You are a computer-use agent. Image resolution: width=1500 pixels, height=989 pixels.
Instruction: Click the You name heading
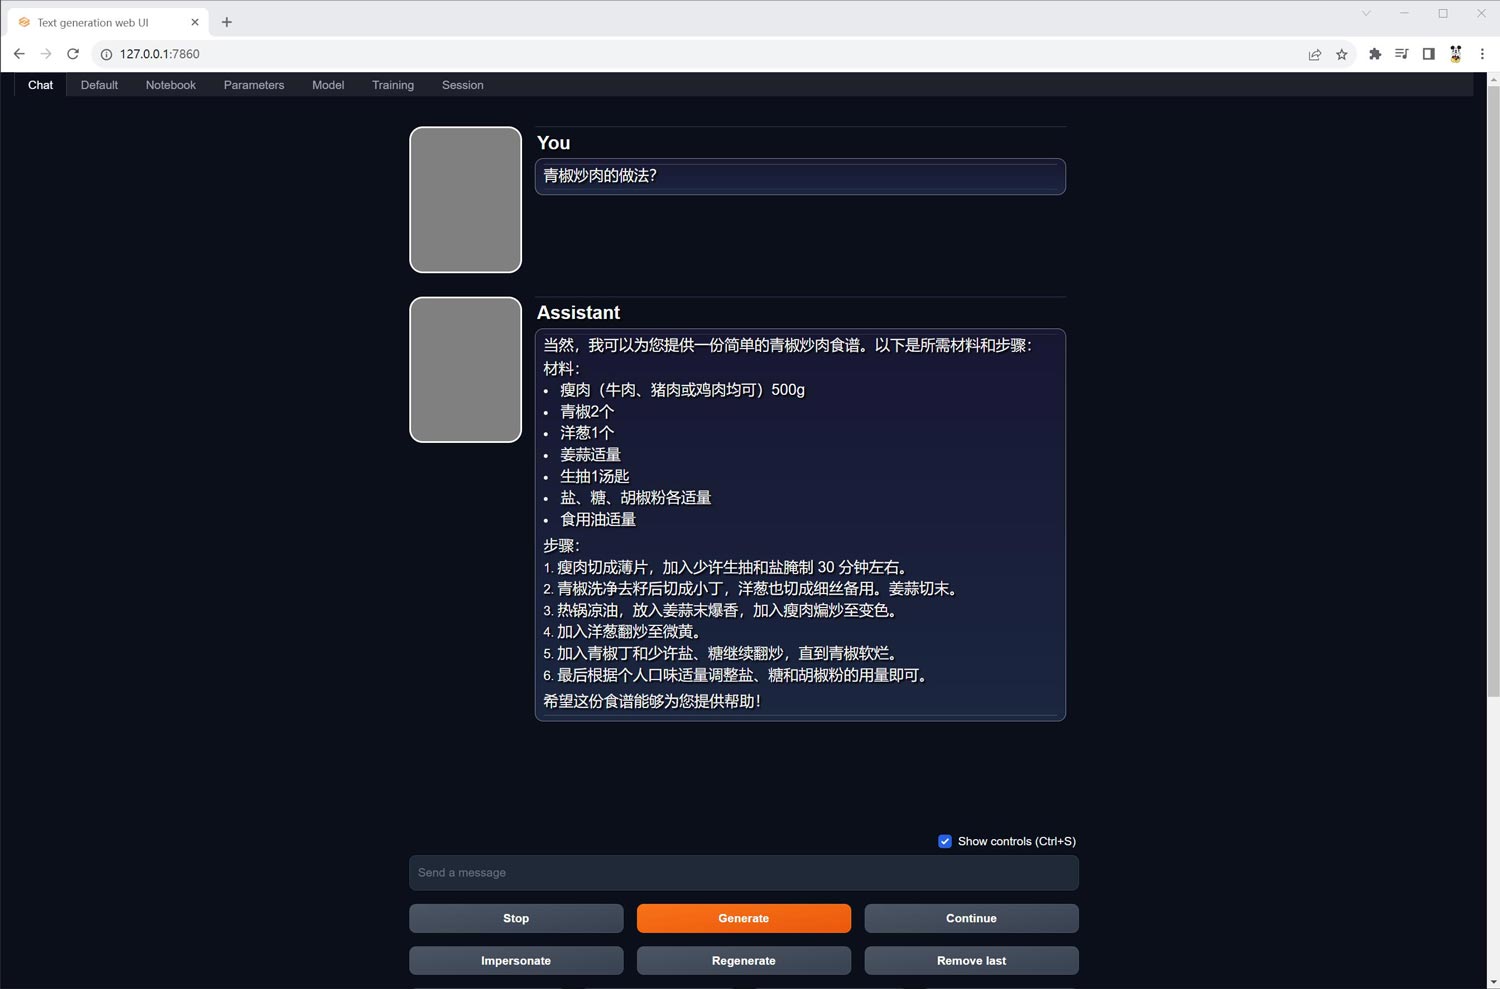click(553, 143)
